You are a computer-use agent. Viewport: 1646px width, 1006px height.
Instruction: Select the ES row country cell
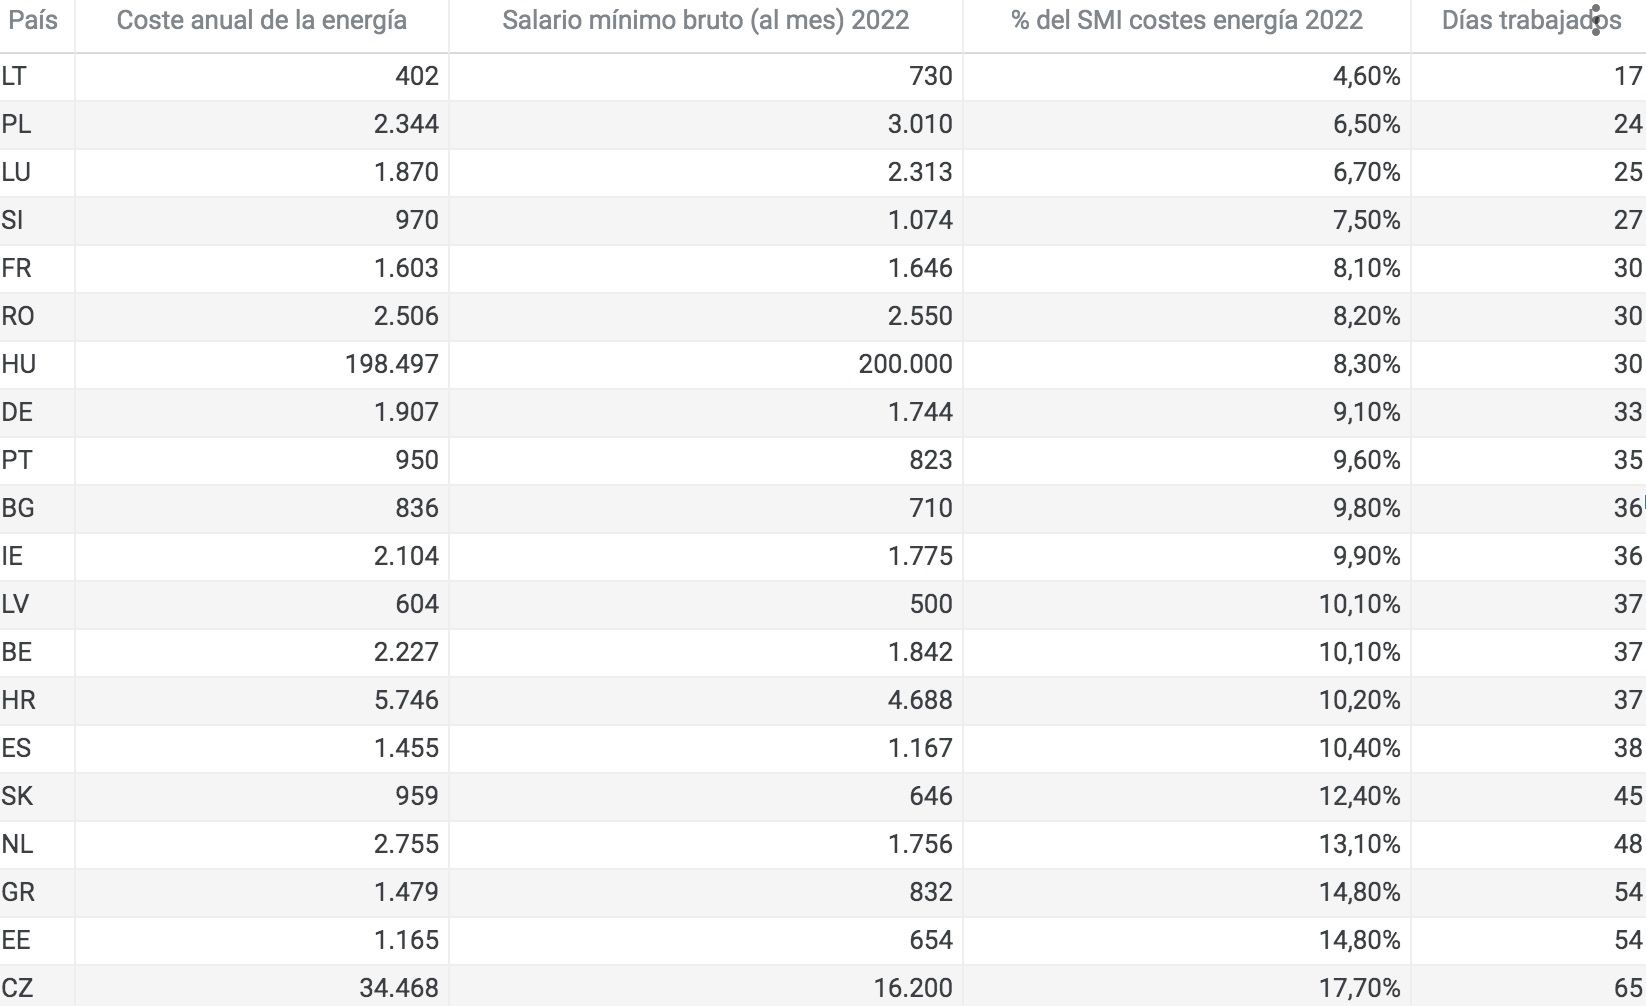[16, 748]
